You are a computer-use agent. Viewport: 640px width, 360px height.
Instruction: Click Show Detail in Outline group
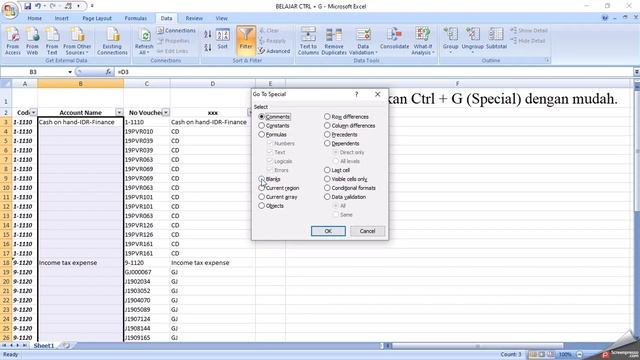click(529, 31)
